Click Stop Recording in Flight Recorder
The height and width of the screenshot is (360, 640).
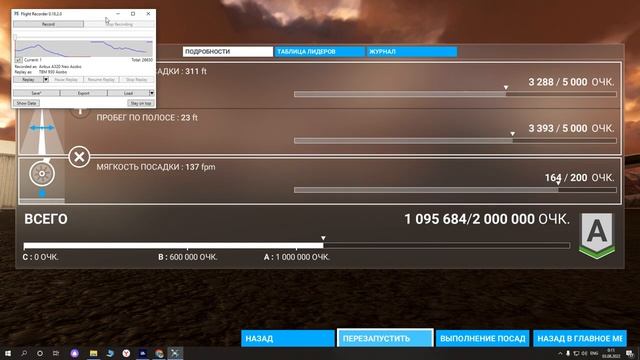click(x=119, y=24)
